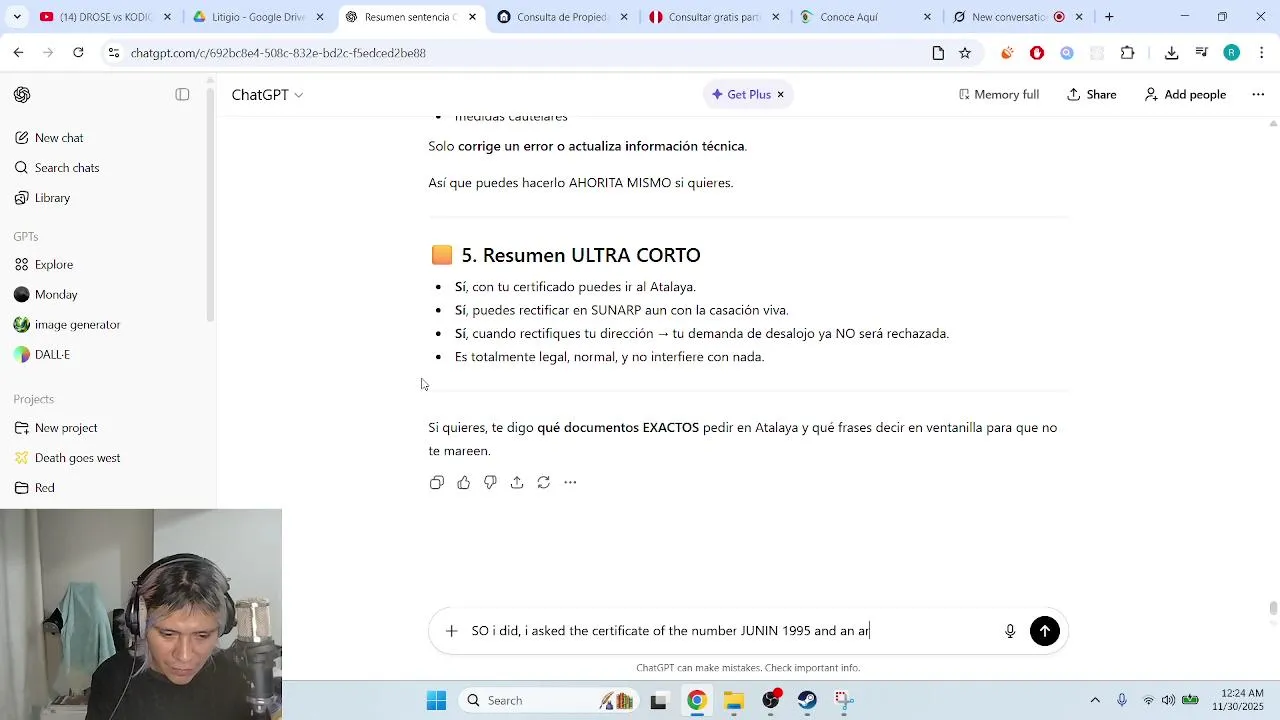Switch to the Consulta de Propiedad tab
1280x720 pixels.
(x=563, y=17)
